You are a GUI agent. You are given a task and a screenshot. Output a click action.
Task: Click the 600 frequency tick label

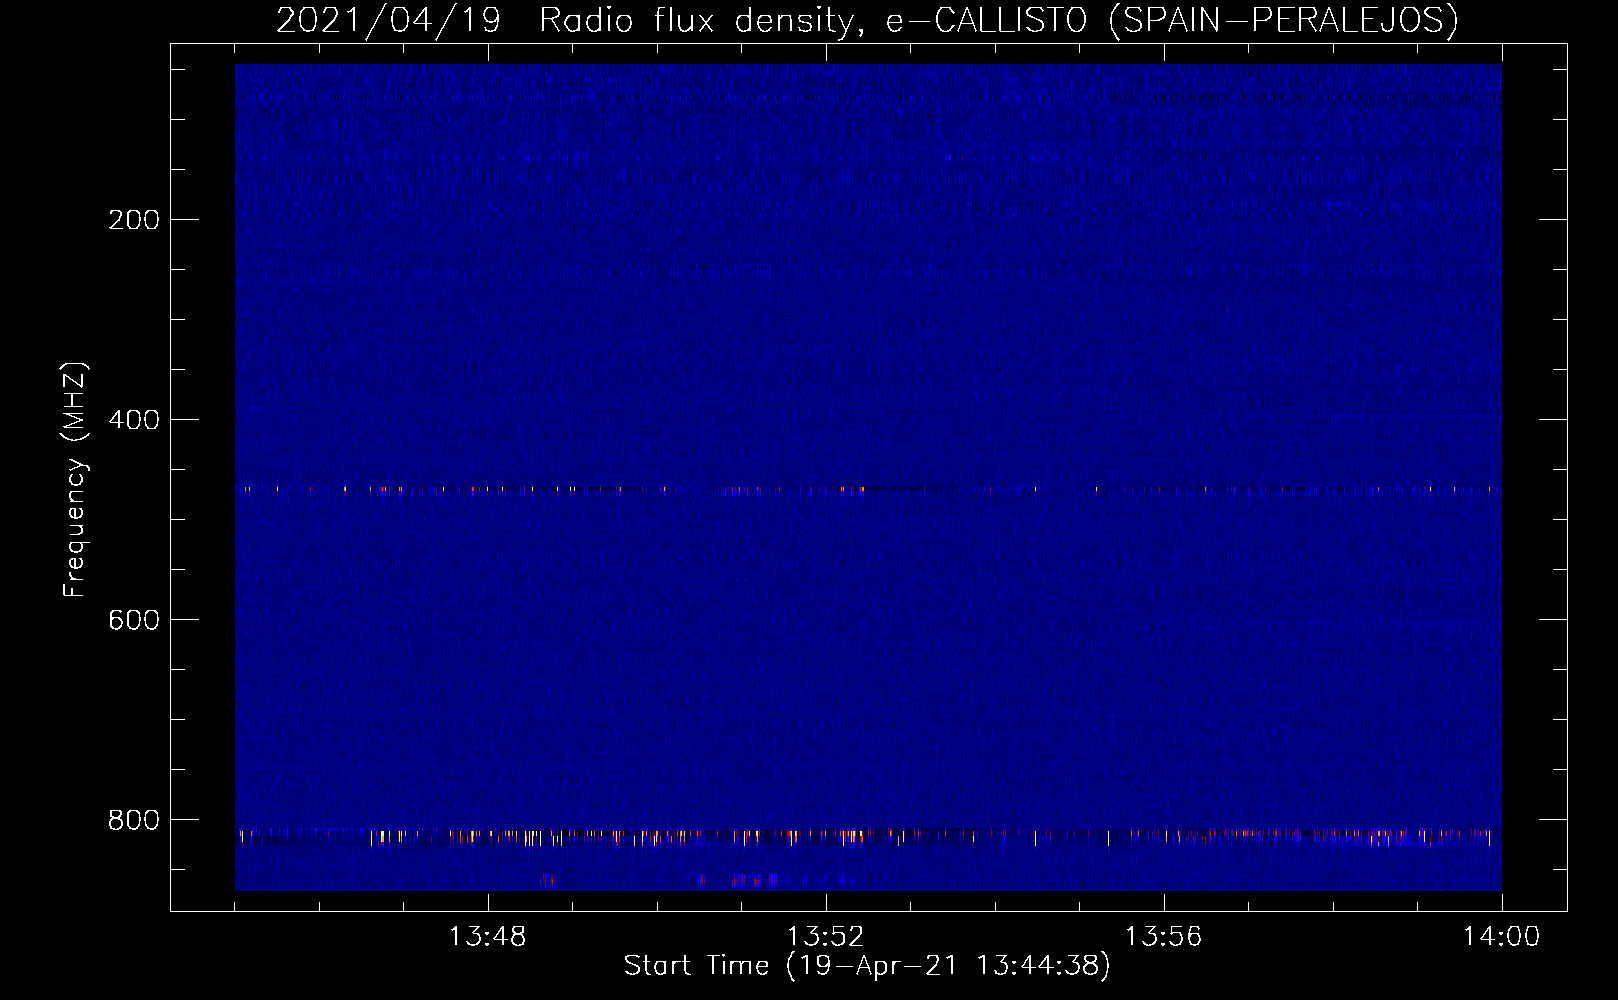(134, 620)
